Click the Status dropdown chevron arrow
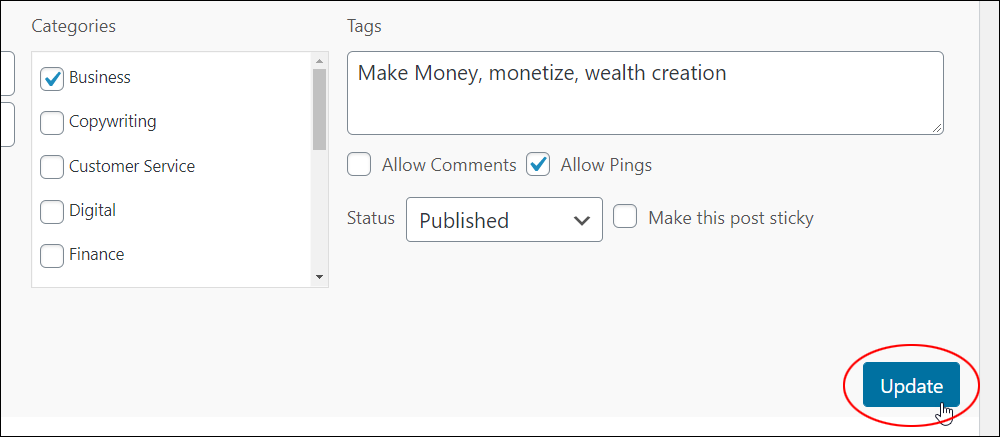This screenshot has width=1000, height=437. point(581,221)
